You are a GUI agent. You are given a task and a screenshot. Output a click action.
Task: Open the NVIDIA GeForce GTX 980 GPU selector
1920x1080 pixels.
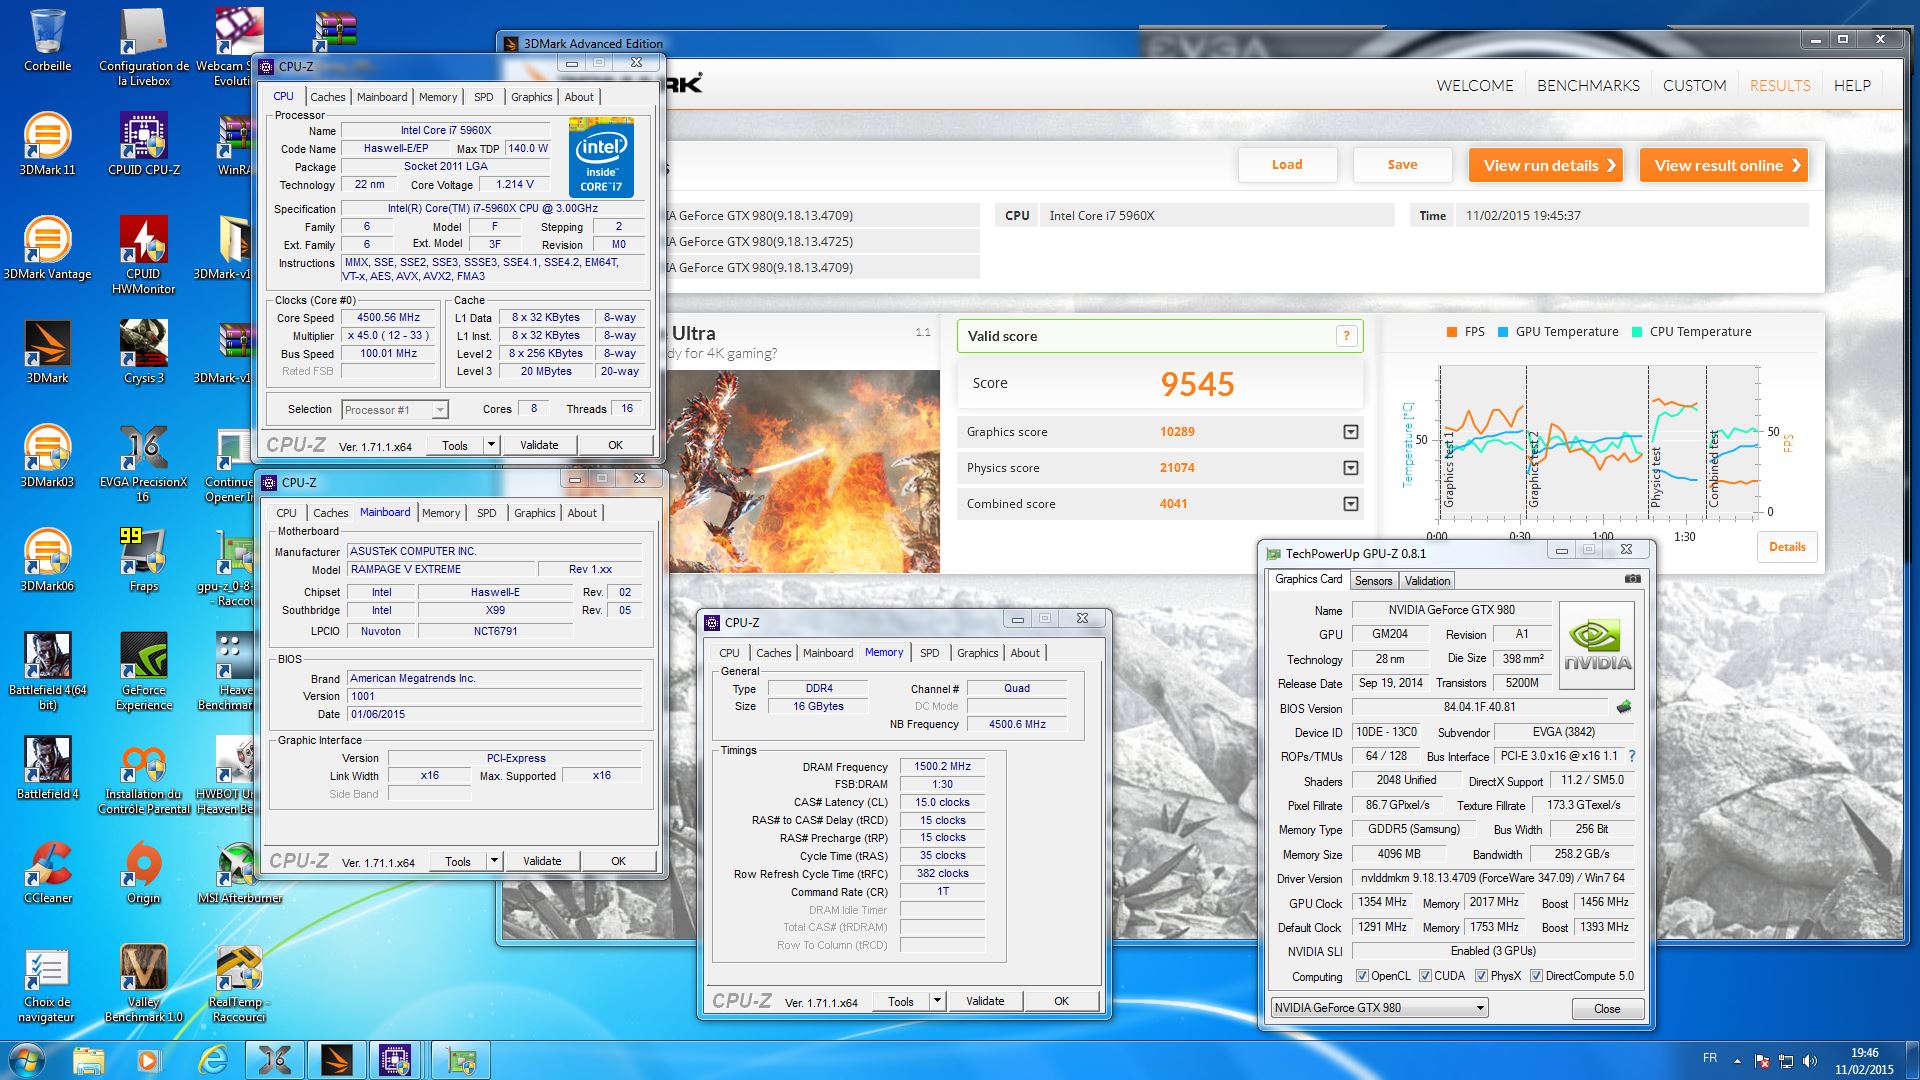tap(1379, 1008)
